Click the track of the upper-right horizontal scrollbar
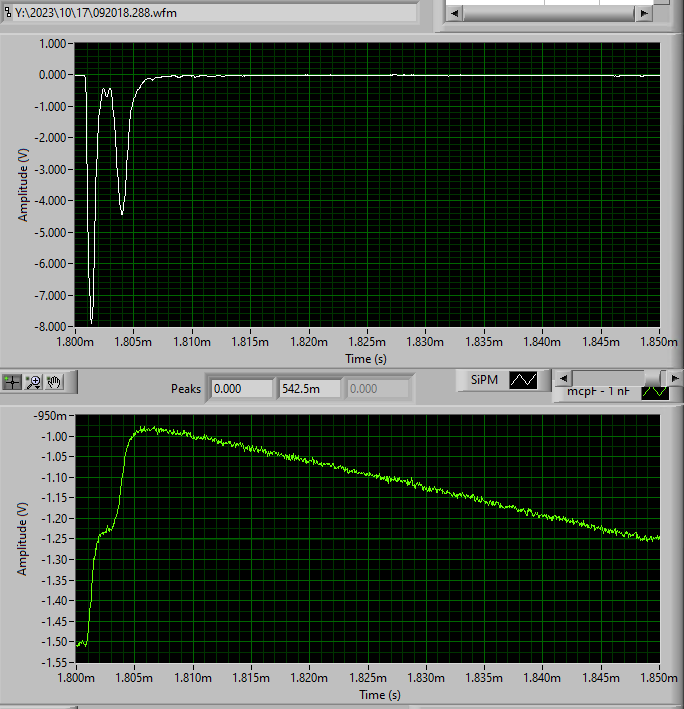 pyautogui.click(x=549, y=14)
